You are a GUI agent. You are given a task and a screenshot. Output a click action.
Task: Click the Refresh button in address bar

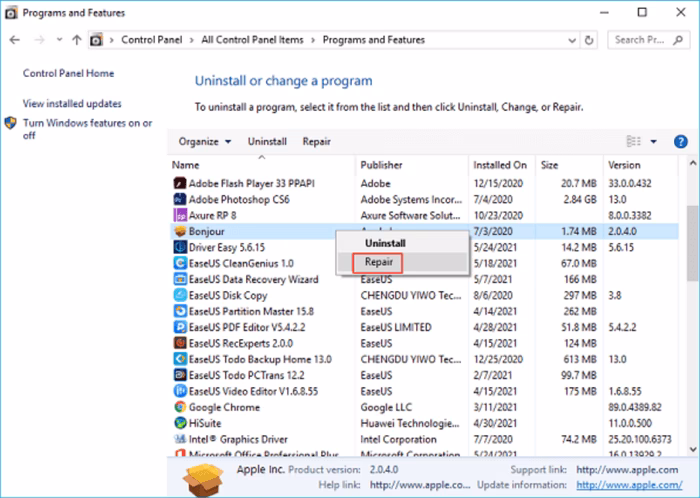click(589, 40)
